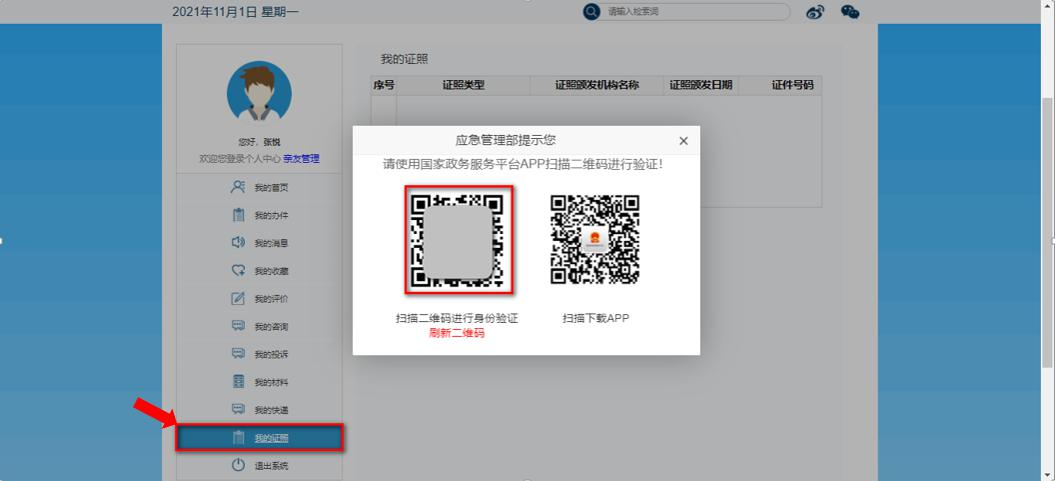This screenshot has height=481, width=1055.
Task: Click 我的证照 clipboard icon
Action: click(238, 438)
